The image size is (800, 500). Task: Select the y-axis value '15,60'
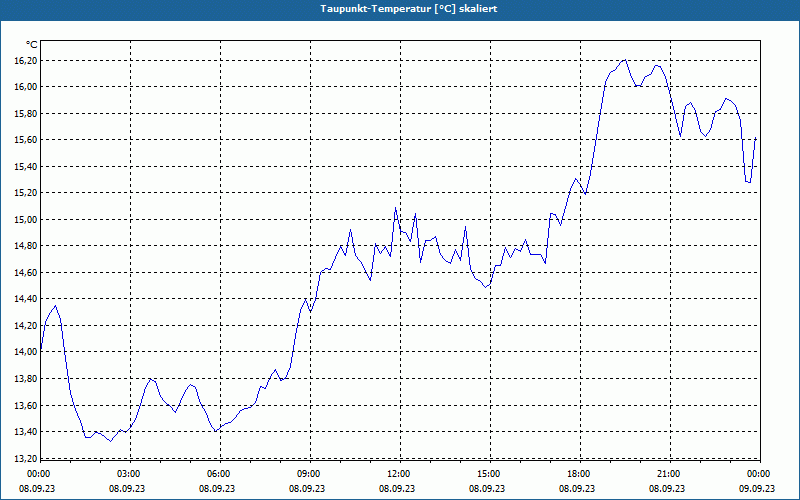click(x=26, y=140)
